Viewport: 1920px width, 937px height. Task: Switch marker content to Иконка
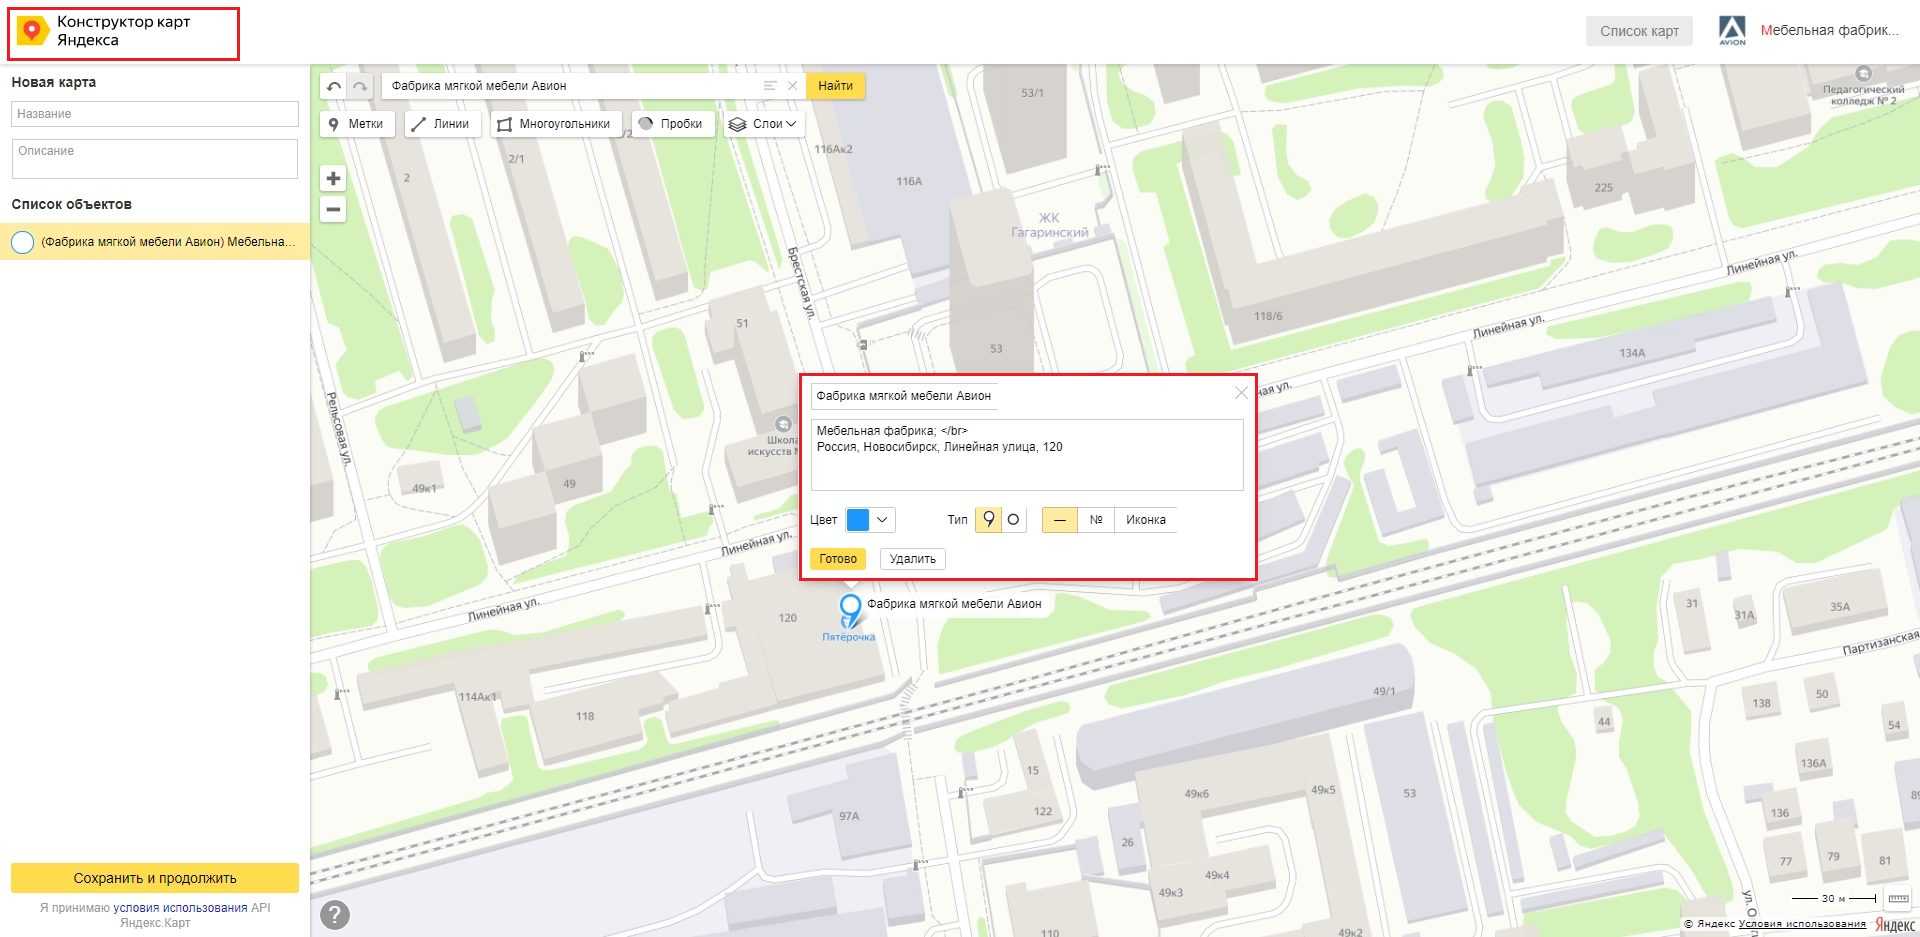tap(1145, 520)
